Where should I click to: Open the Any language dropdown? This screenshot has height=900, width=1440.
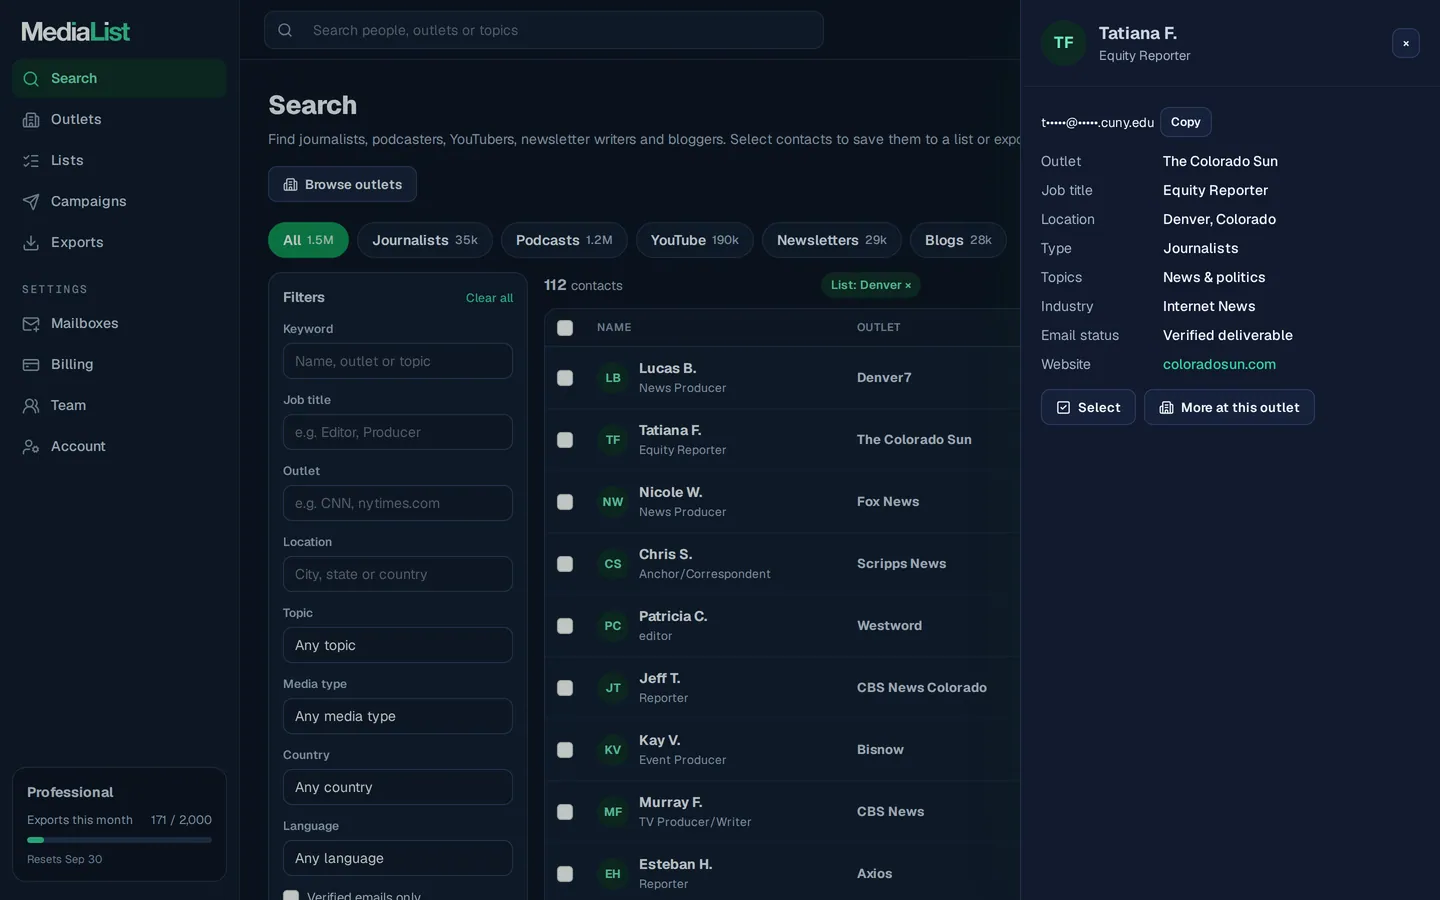tap(398, 858)
